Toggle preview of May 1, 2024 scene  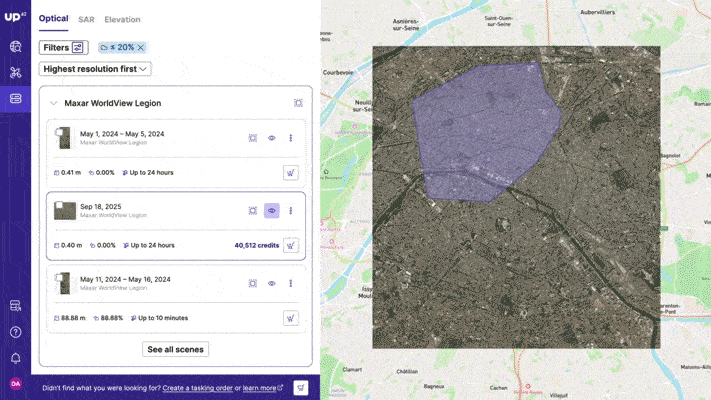[x=272, y=138]
